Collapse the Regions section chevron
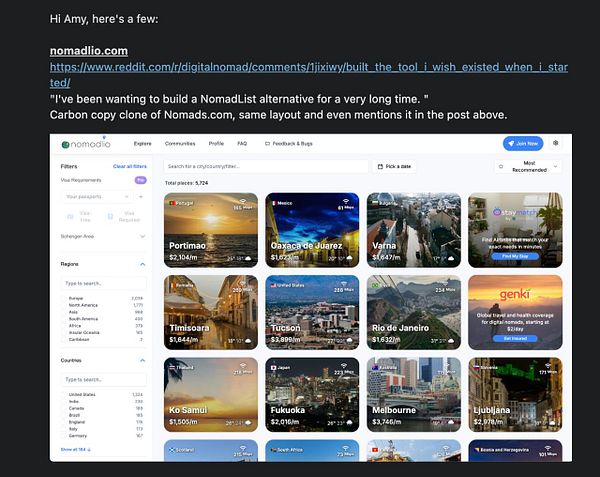The height and width of the screenshot is (477, 600). pyautogui.click(x=142, y=264)
